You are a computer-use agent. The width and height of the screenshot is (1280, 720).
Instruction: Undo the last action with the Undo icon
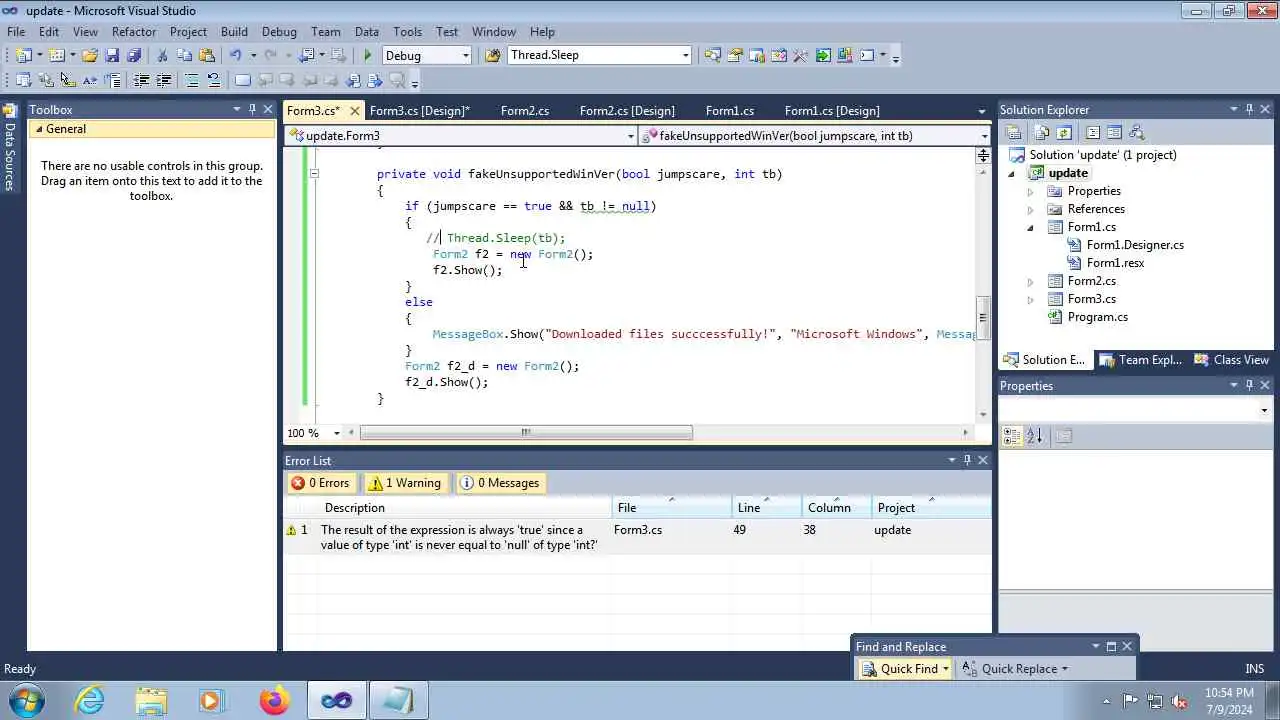(x=236, y=55)
